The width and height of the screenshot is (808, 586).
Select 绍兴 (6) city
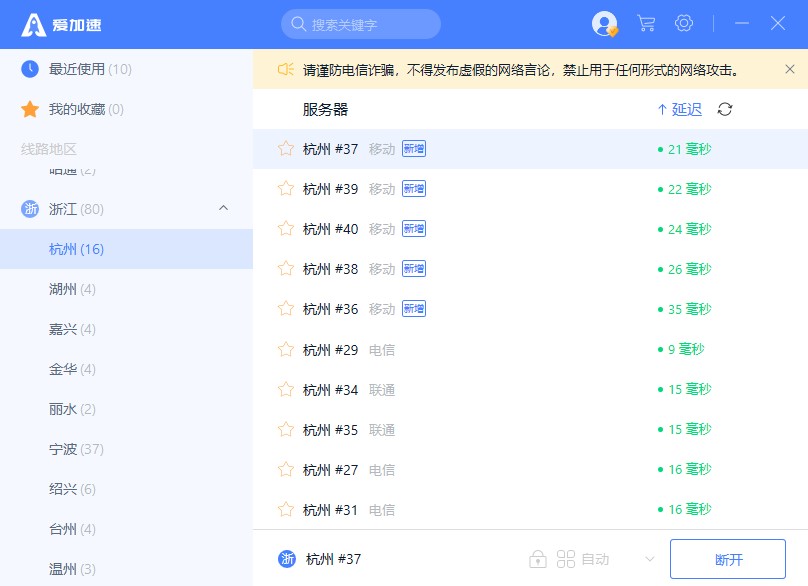coord(126,489)
